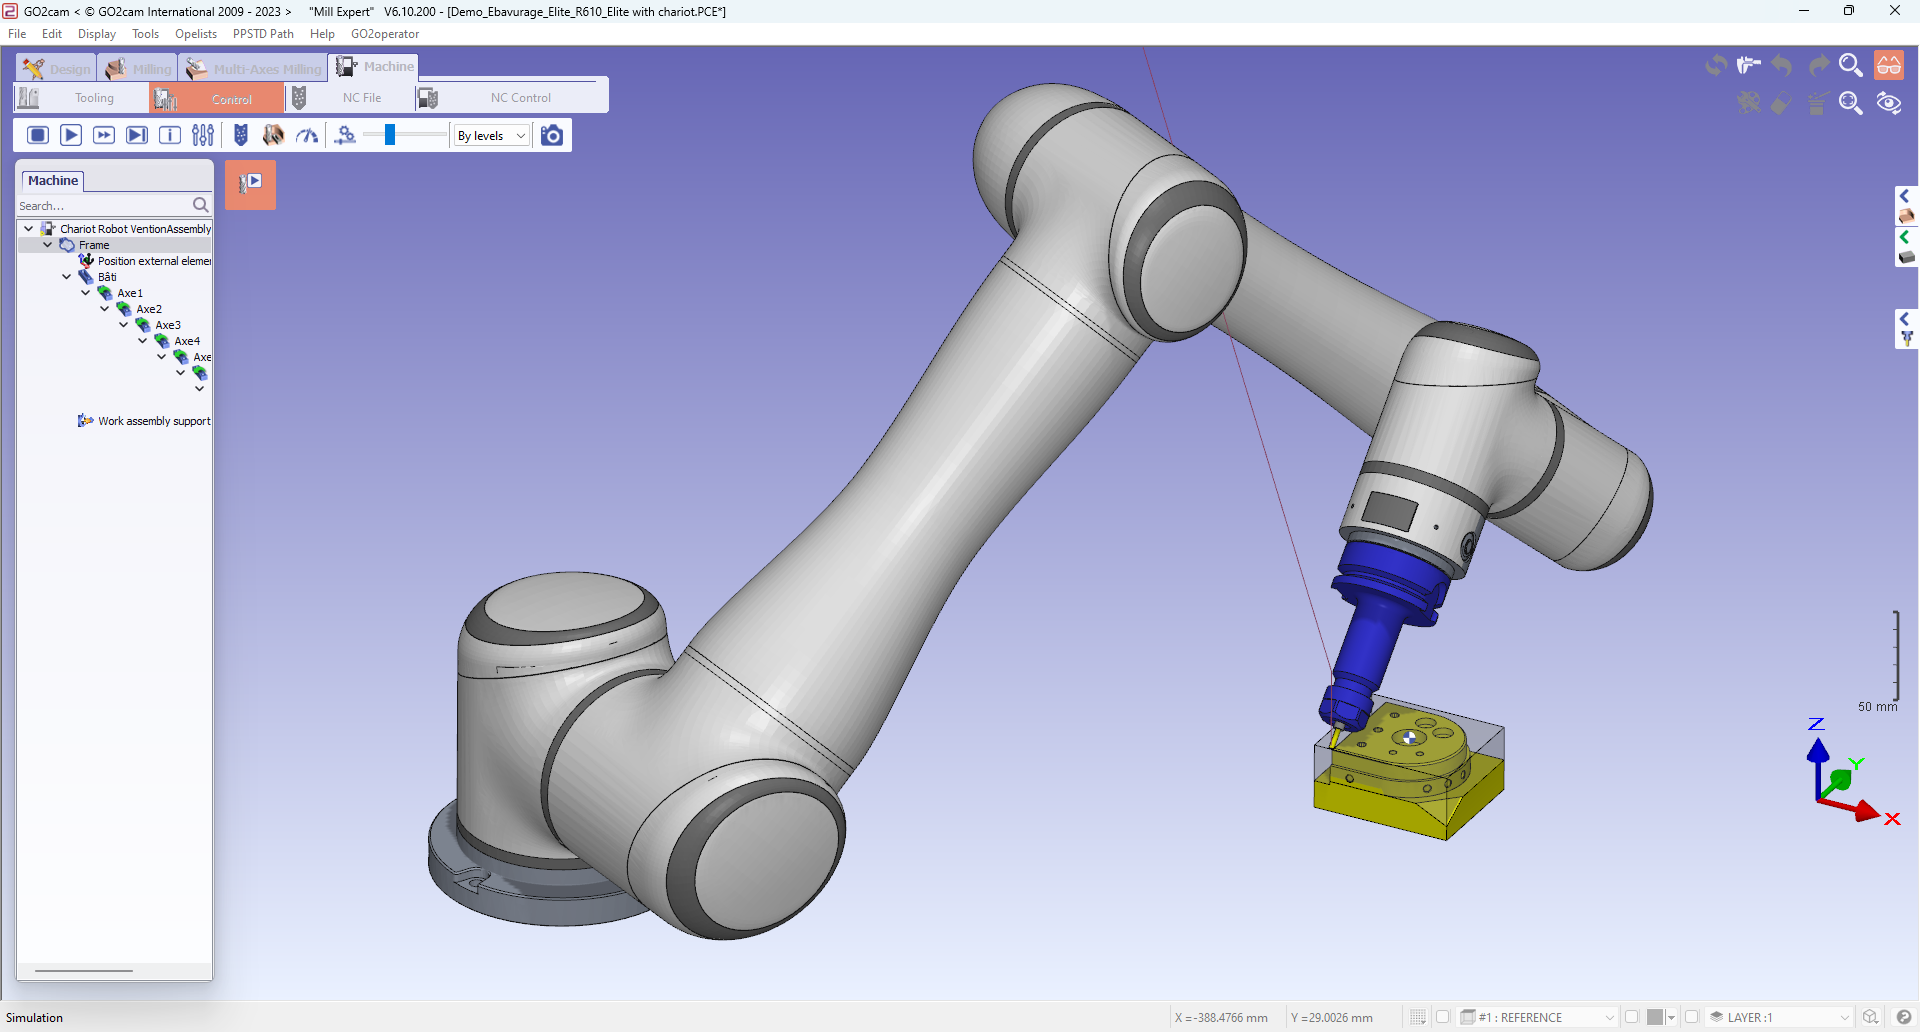Select Position external element tree item
Viewport: 1920px width, 1032px height.
click(145, 261)
